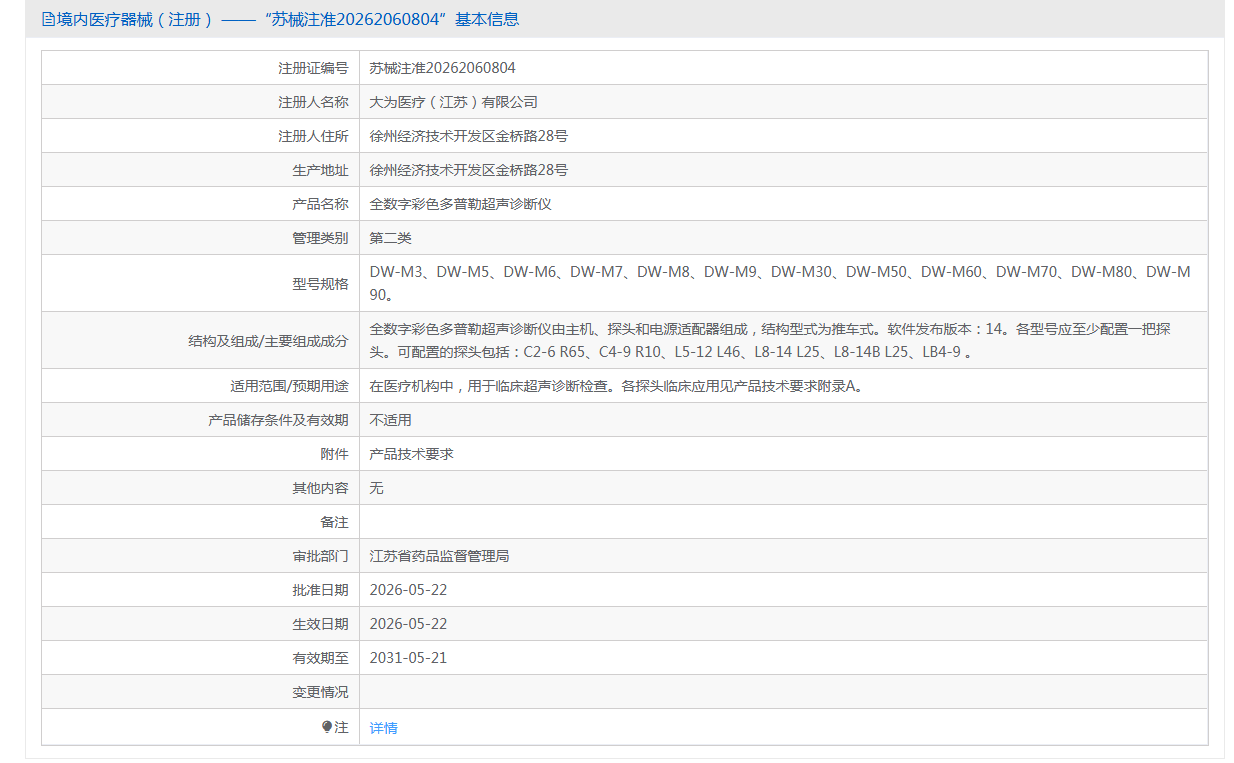The image size is (1234, 763).
Task: Click the 适用范围/预期用途 label
Action: (x=289, y=386)
